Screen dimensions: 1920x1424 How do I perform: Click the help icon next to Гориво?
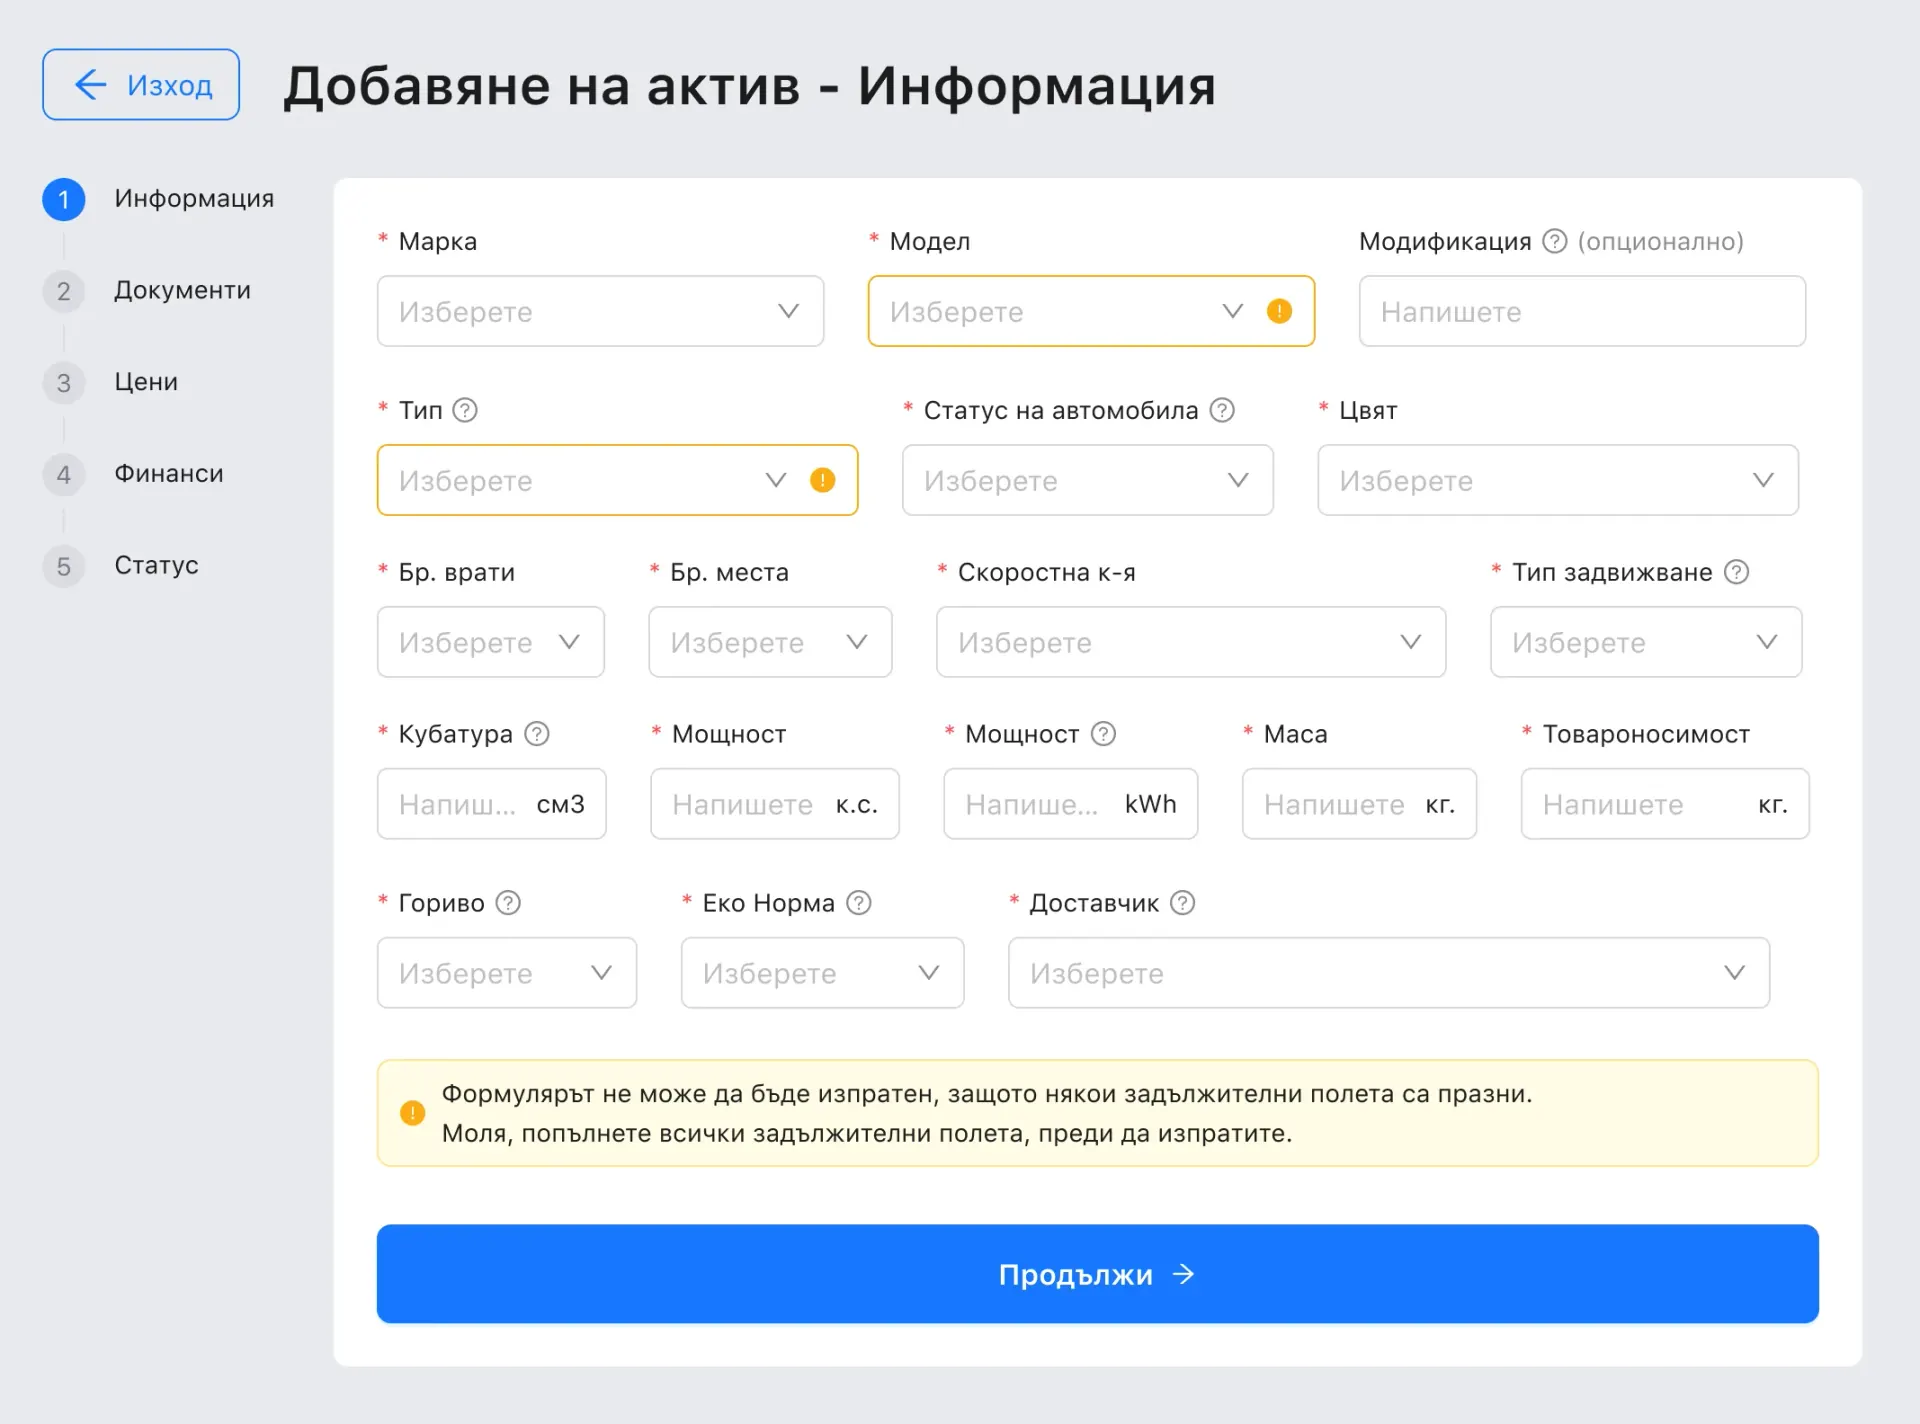[x=508, y=903]
